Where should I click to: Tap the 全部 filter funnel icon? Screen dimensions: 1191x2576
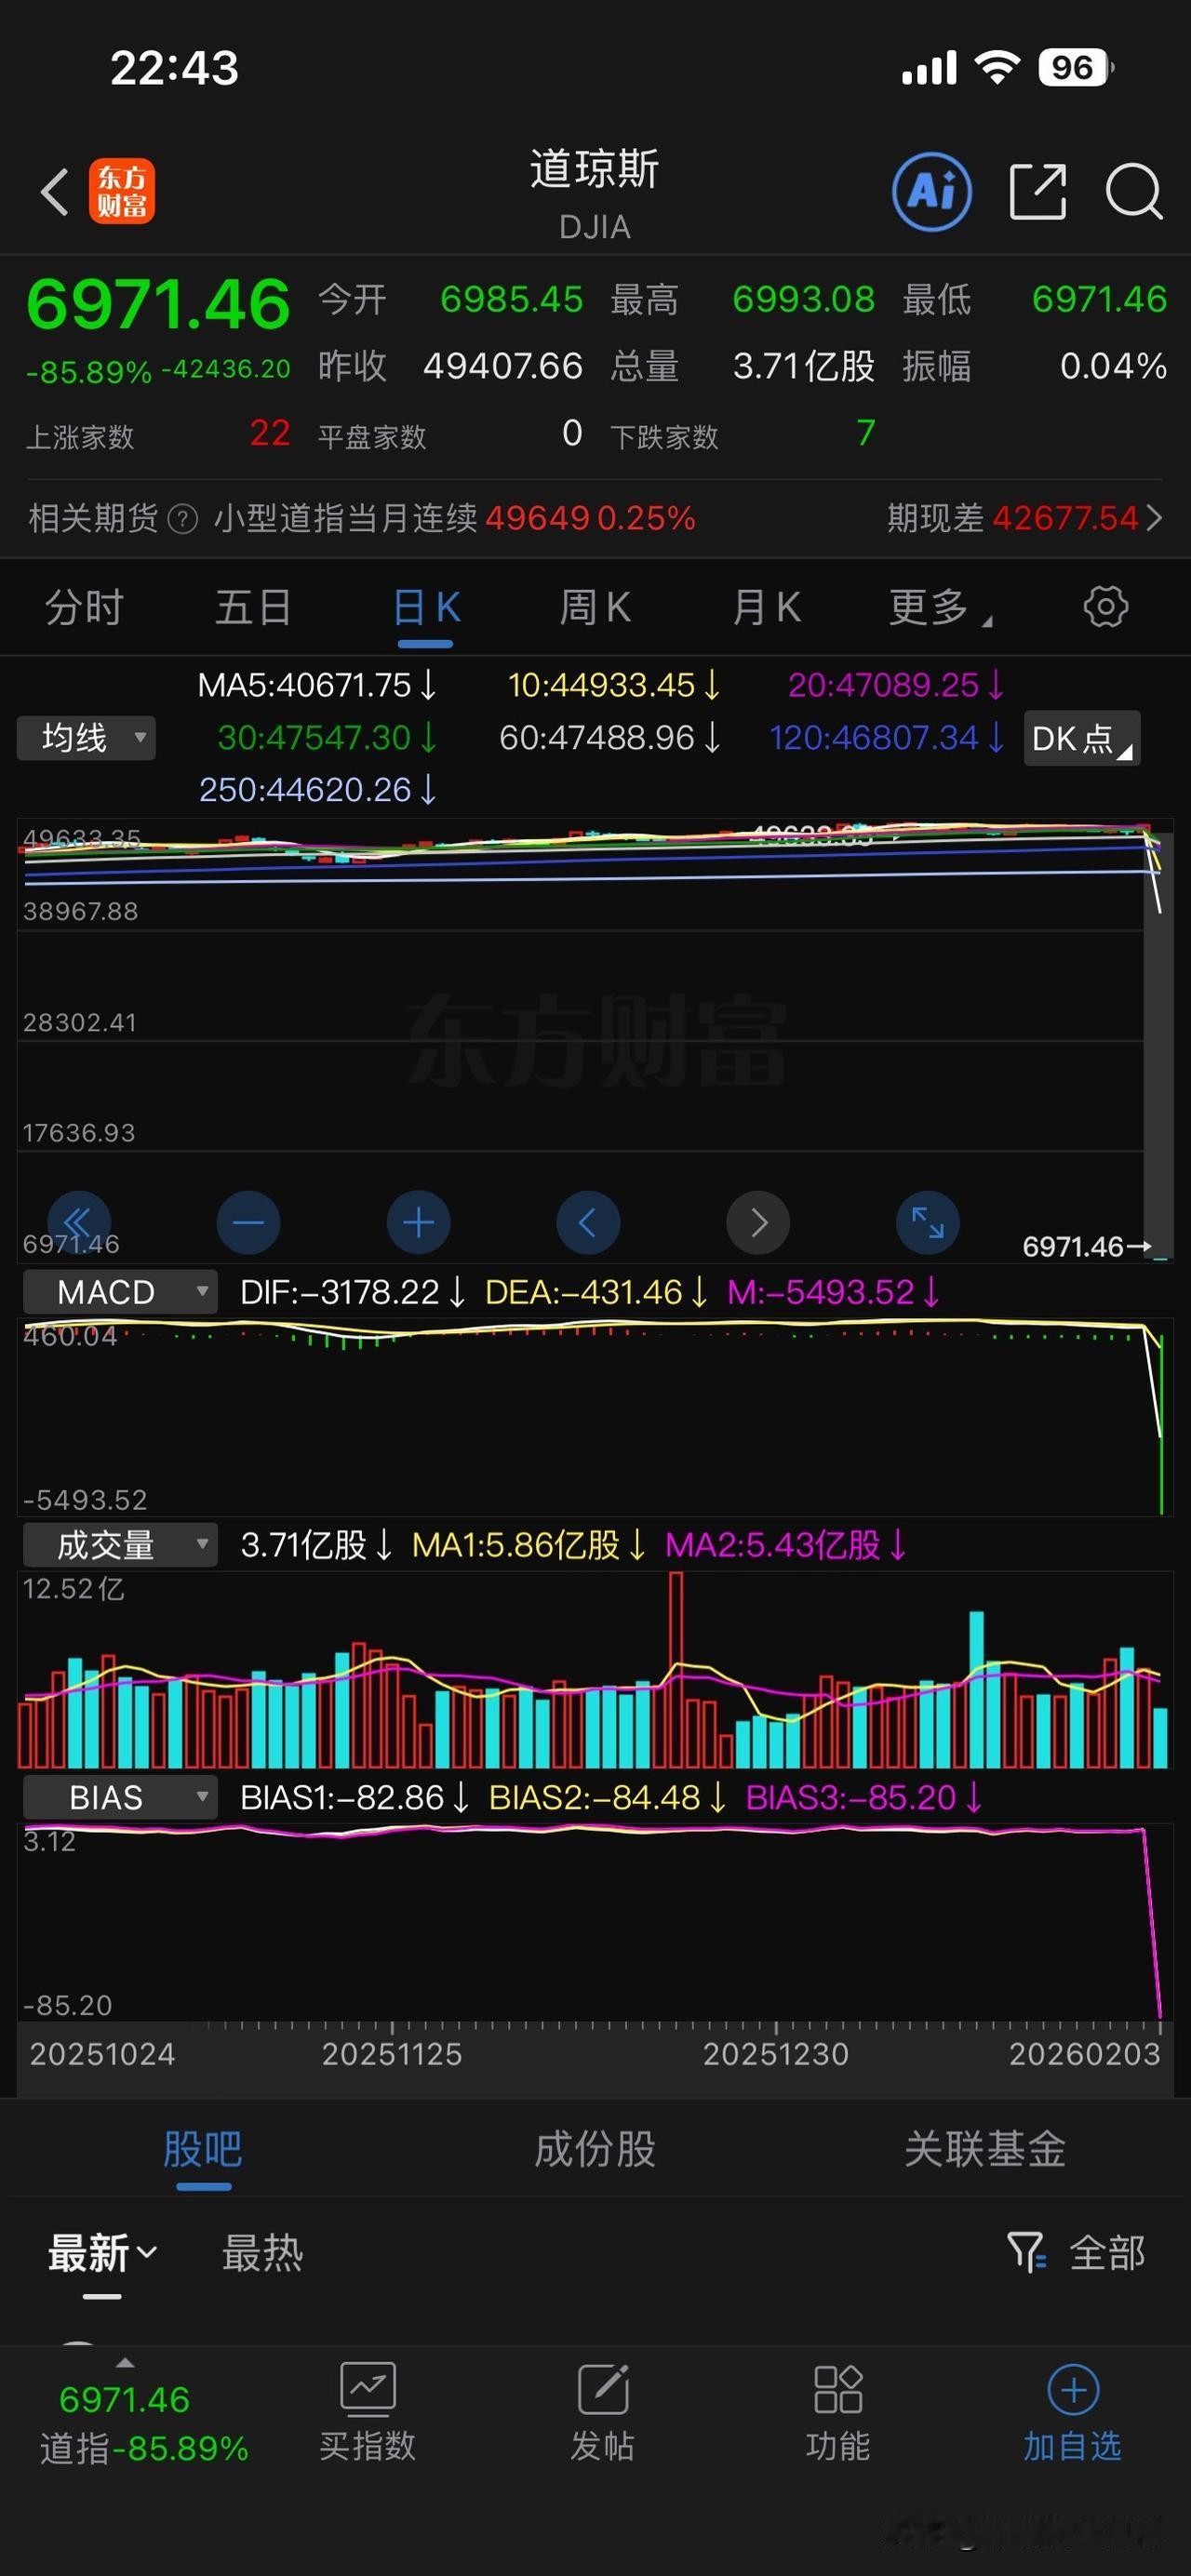tap(1026, 2253)
